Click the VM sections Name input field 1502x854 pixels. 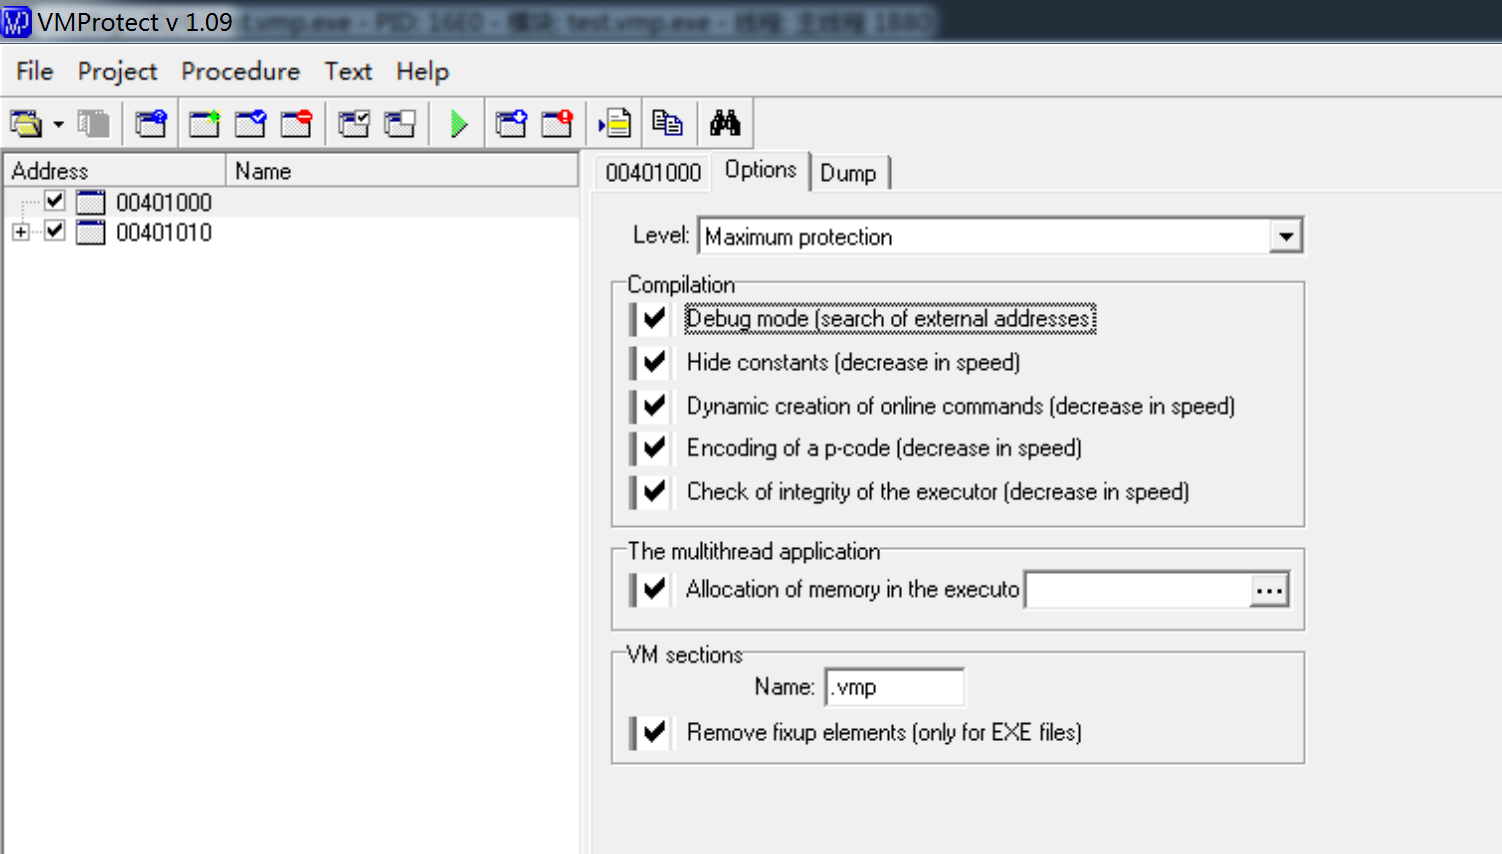[x=895, y=687]
